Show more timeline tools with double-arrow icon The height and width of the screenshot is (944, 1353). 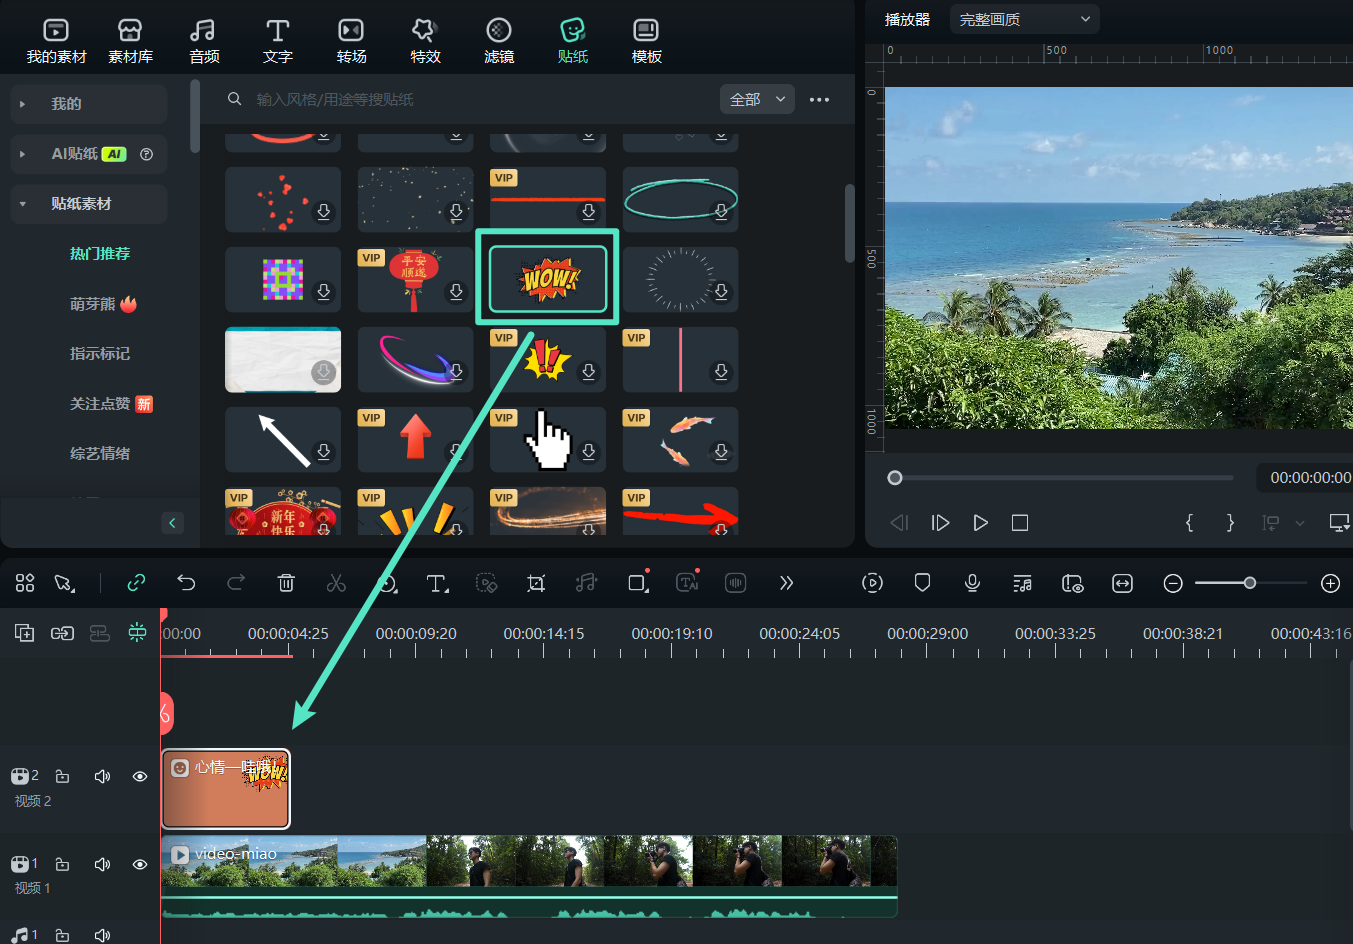point(786,583)
